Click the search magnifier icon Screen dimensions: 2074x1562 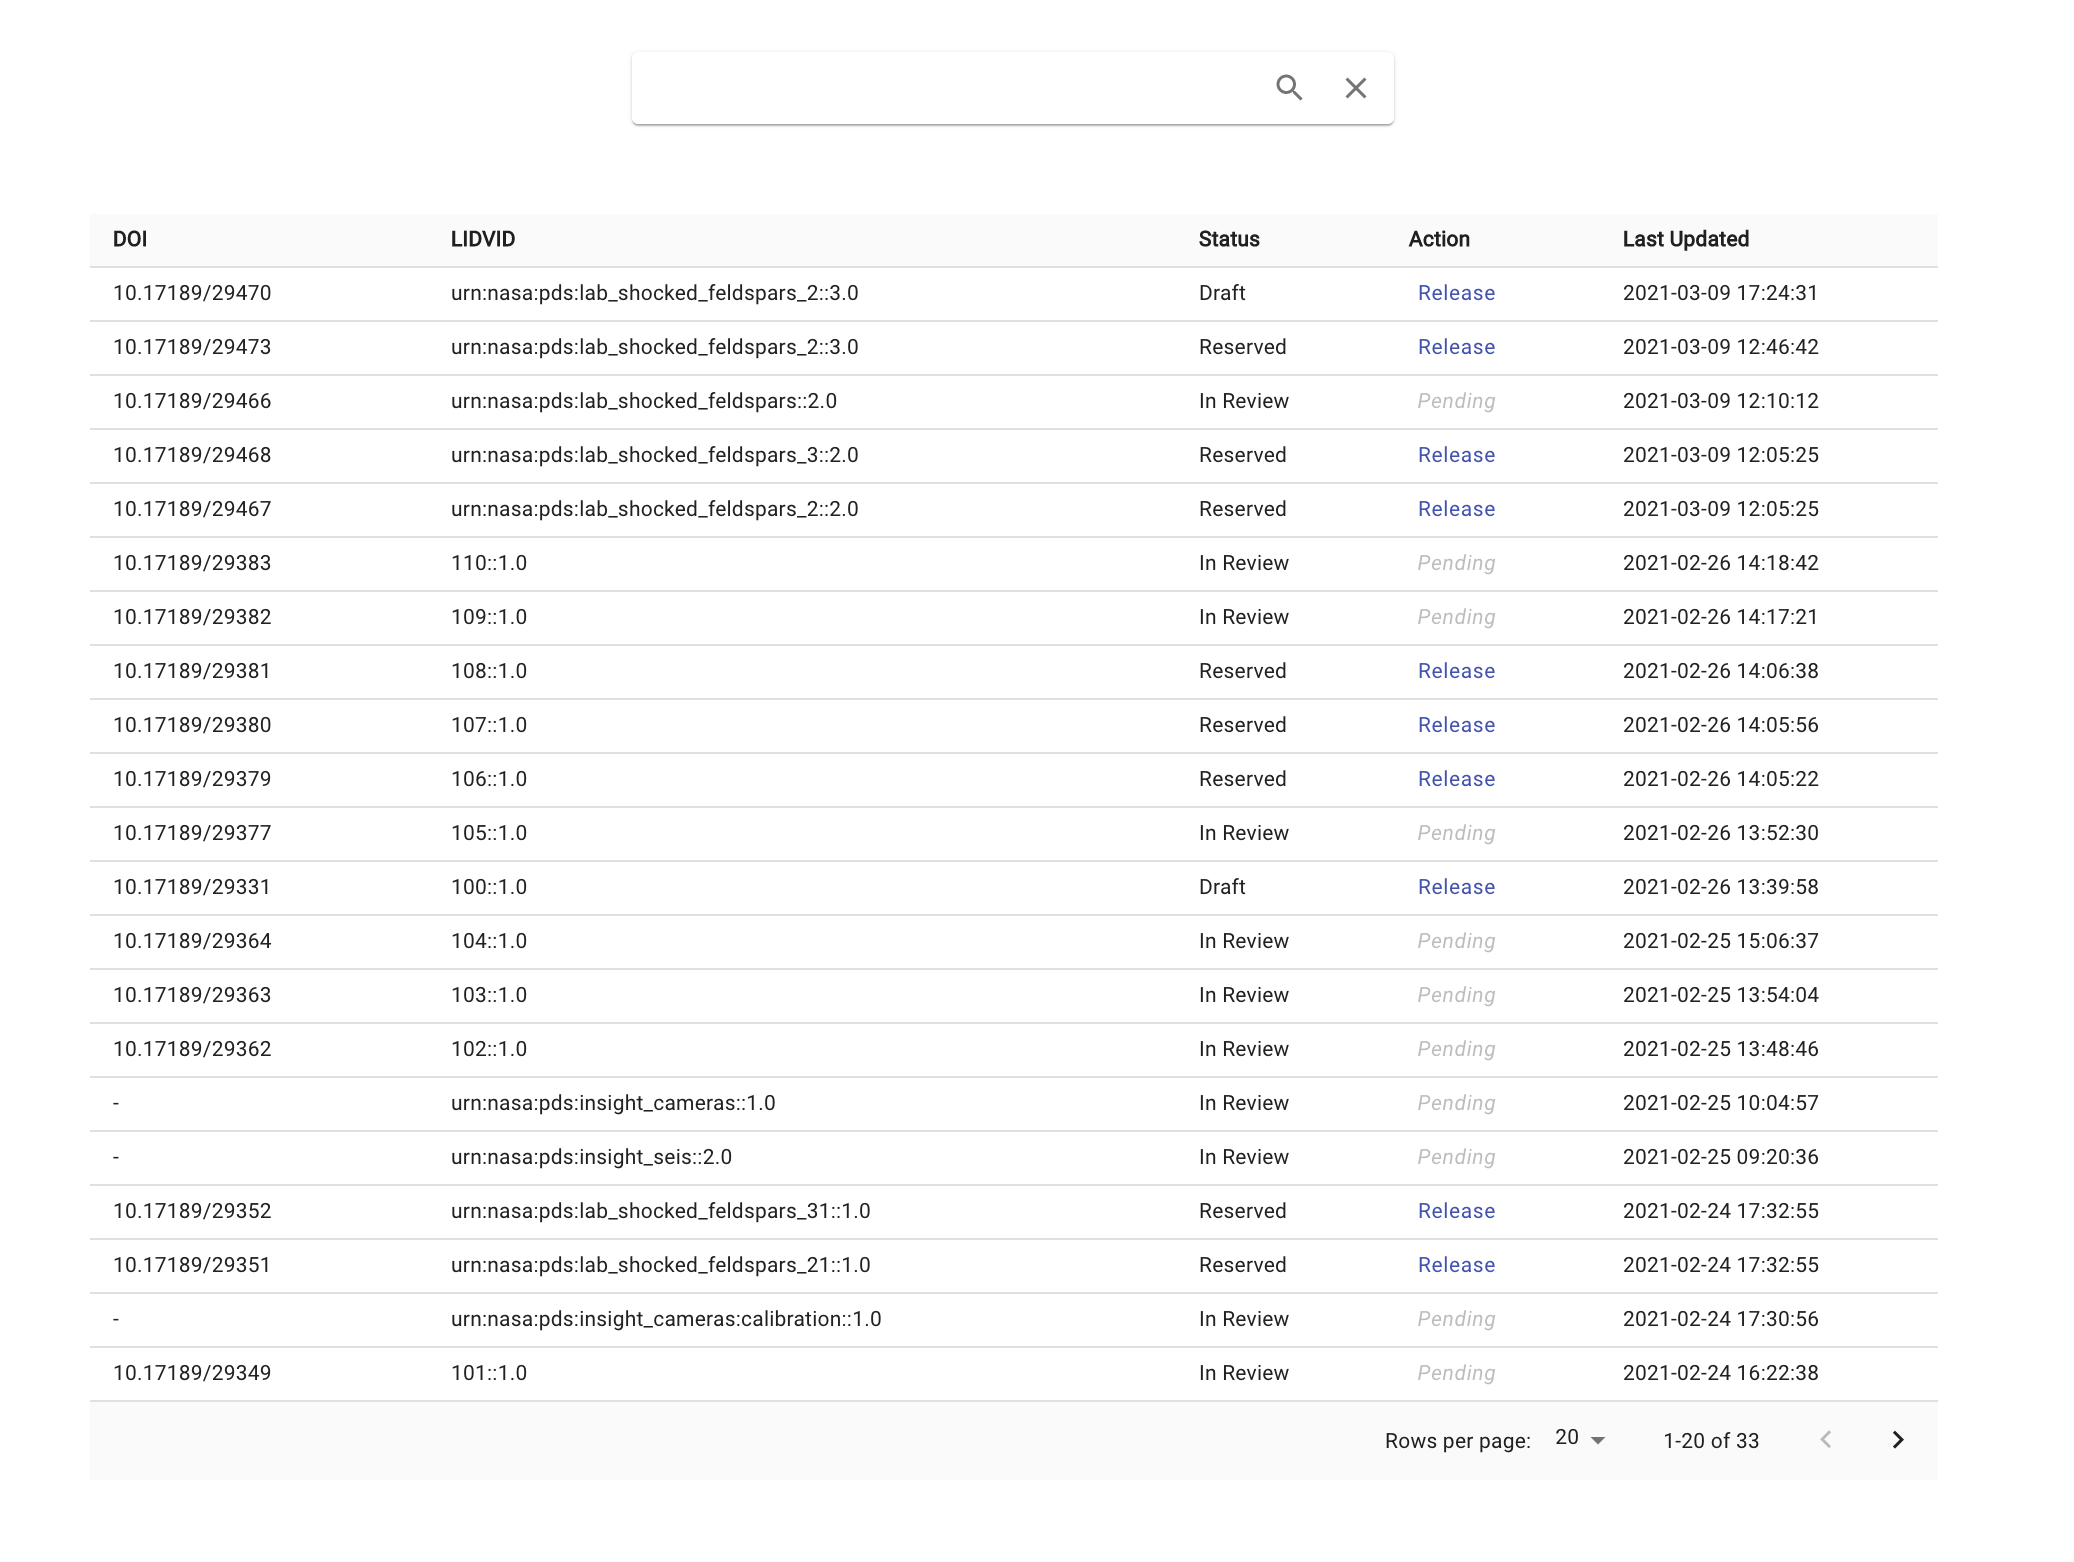[x=1291, y=88]
